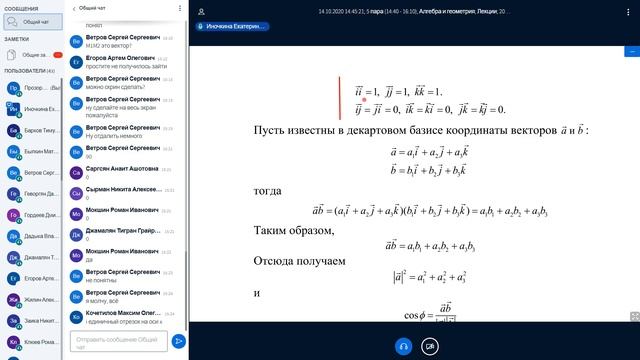Viewport: 640px width, 360px height.
Task: Click the heading 'Пользователи (41)'
Action: pyautogui.click(x=29, y=71)
